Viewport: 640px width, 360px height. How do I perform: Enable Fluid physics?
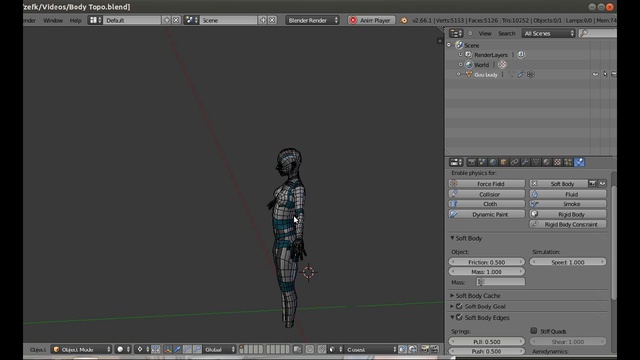tap(568, 194)
